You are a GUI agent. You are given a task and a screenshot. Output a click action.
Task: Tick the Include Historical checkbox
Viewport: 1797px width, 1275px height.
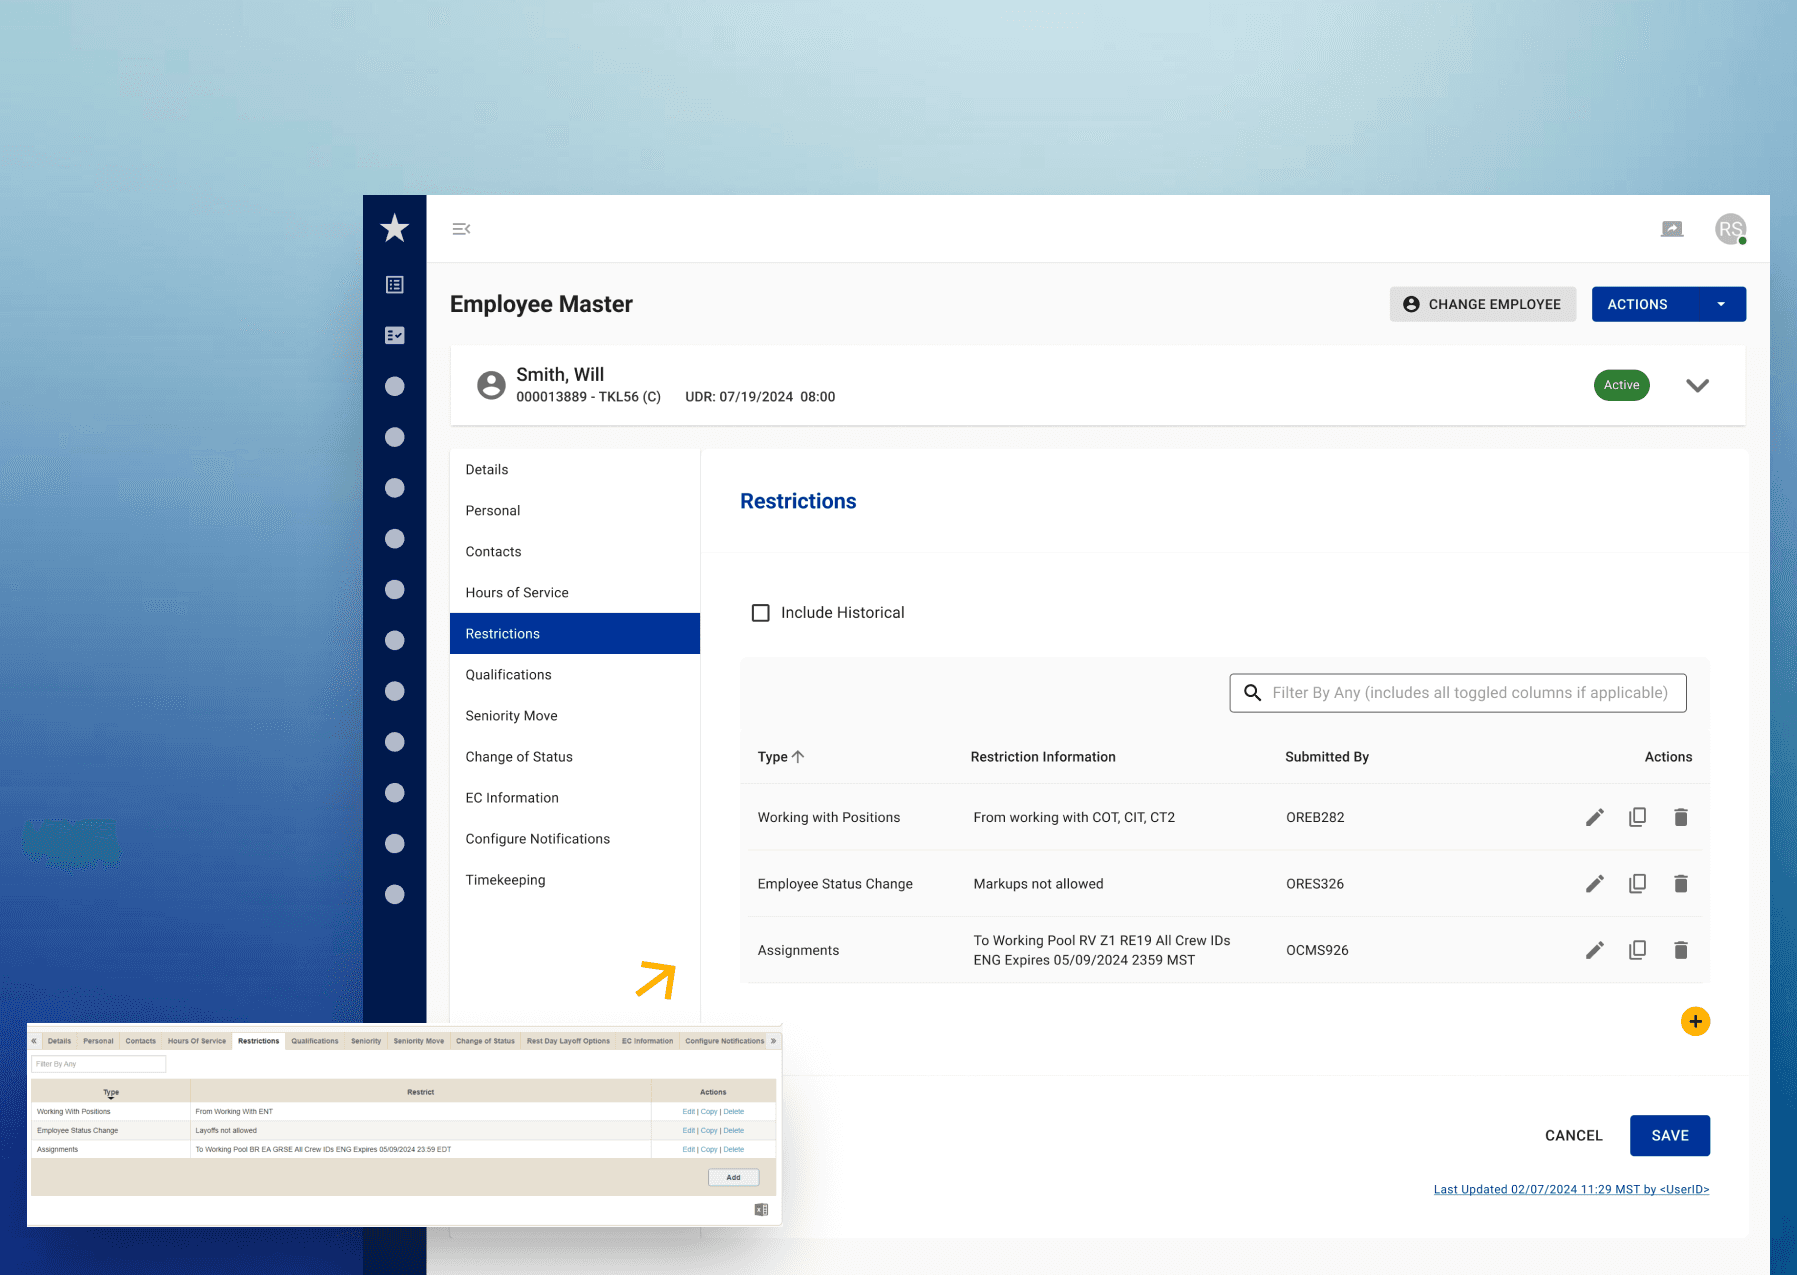pos(761,613)
